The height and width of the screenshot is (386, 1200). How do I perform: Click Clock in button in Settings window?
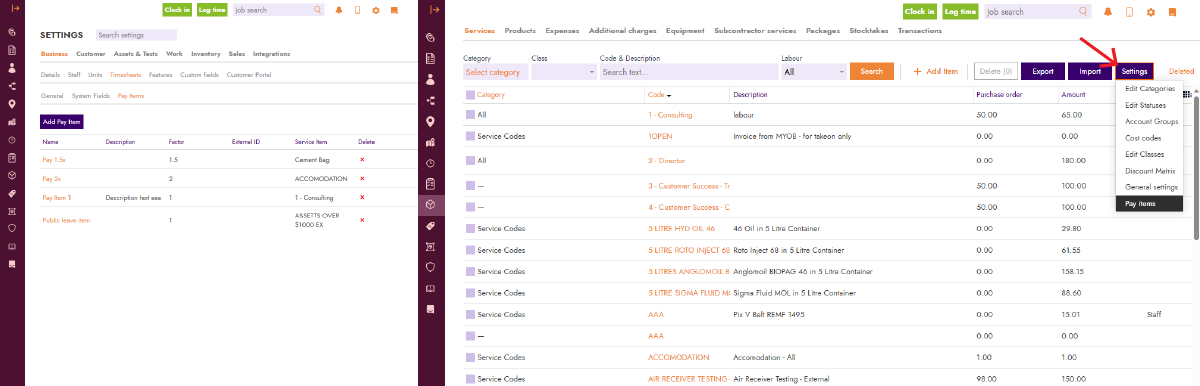pyautogui.click(x=177, y=10)
